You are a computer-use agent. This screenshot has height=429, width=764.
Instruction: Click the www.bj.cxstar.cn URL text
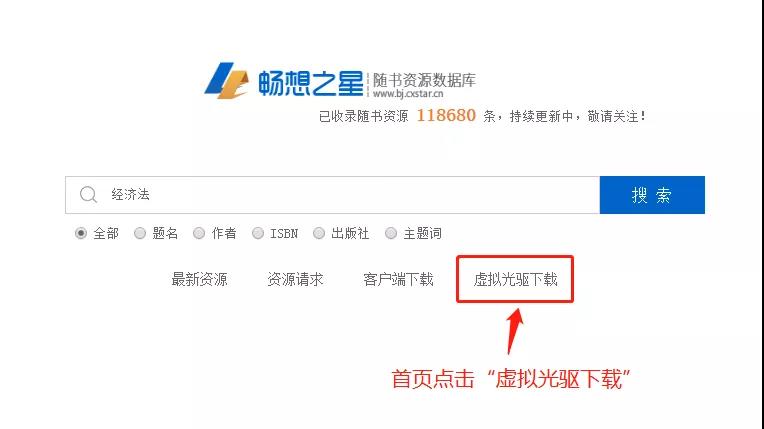coord(408,94)
